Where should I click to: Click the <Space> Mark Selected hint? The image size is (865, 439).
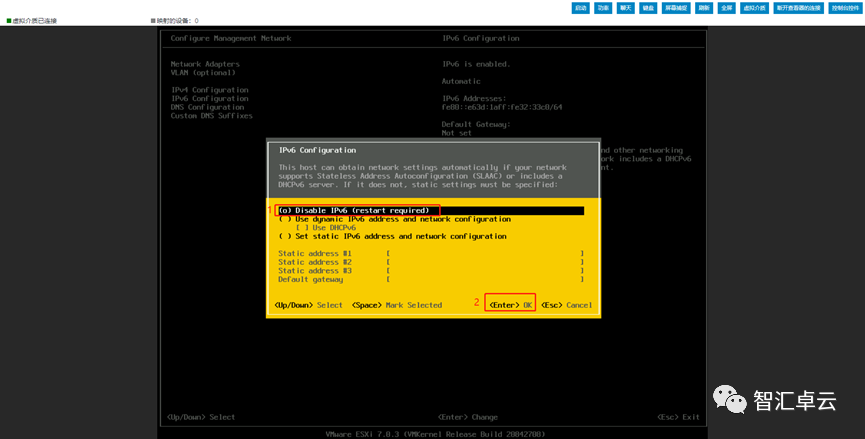pos(397,305)
